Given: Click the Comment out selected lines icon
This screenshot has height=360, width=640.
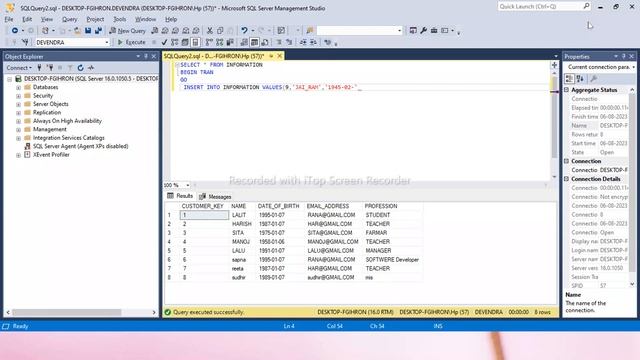Looking at the screenshot, I should tap(279, 42).
